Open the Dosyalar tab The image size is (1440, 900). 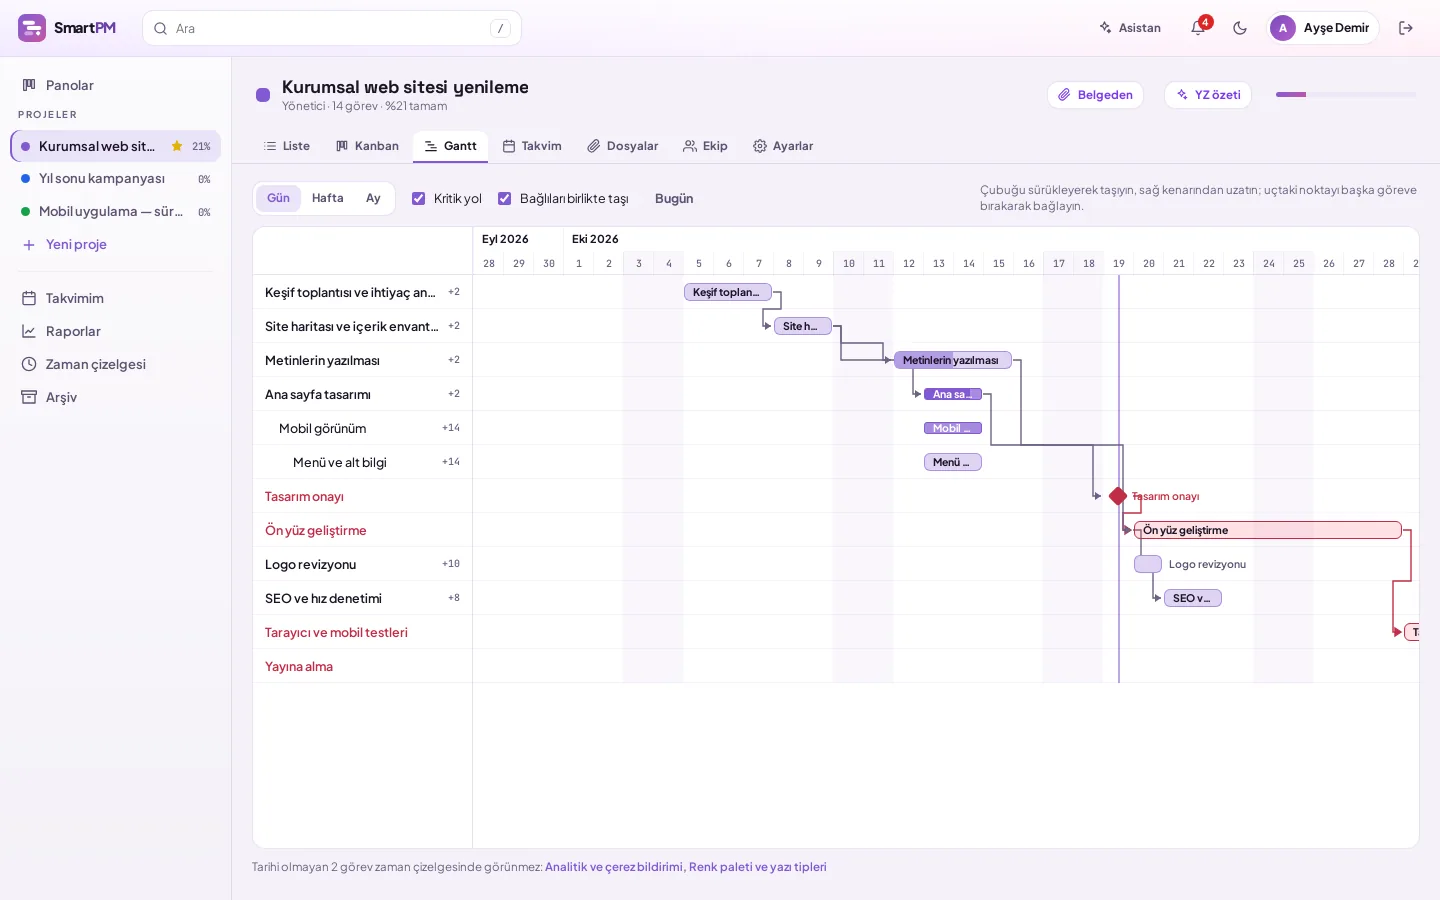pyautogui.click(x=623, y=146)
